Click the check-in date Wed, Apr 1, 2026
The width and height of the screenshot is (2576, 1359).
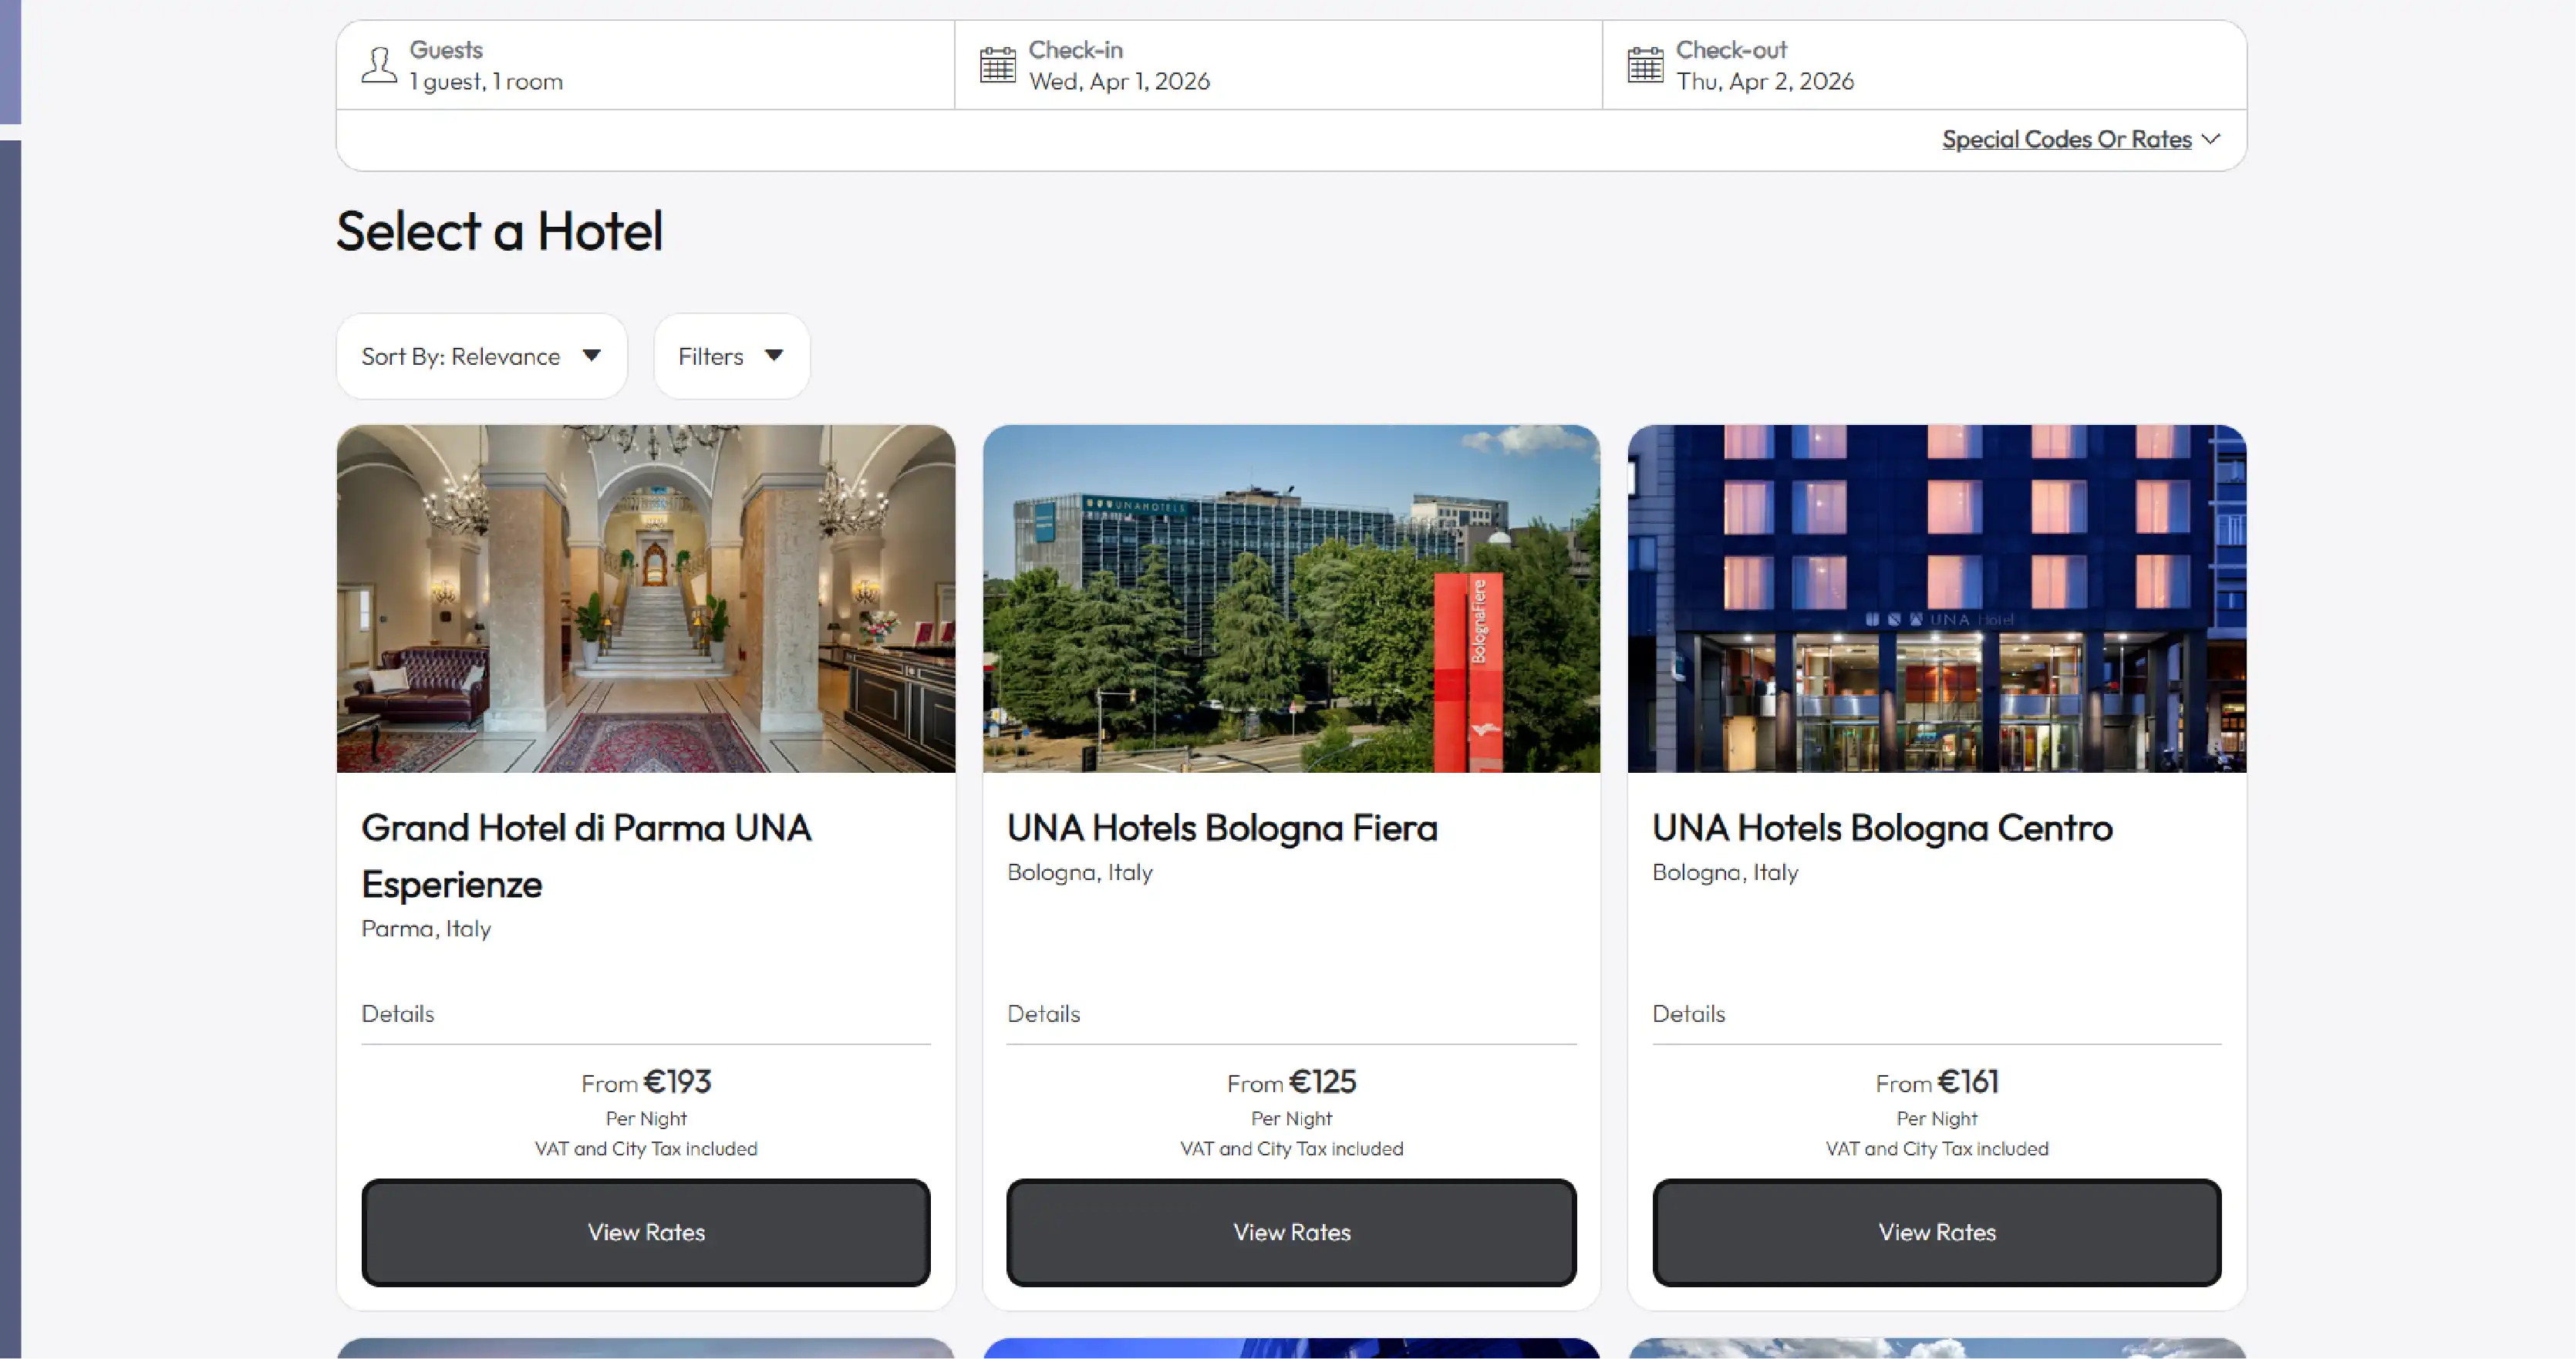1119,82
